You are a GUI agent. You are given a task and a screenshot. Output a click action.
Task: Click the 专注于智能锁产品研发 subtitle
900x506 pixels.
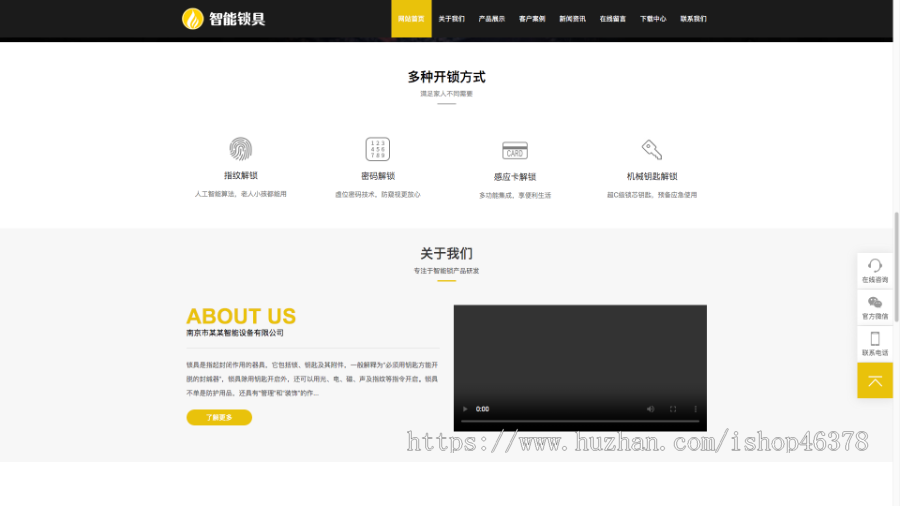pos(447,271)
